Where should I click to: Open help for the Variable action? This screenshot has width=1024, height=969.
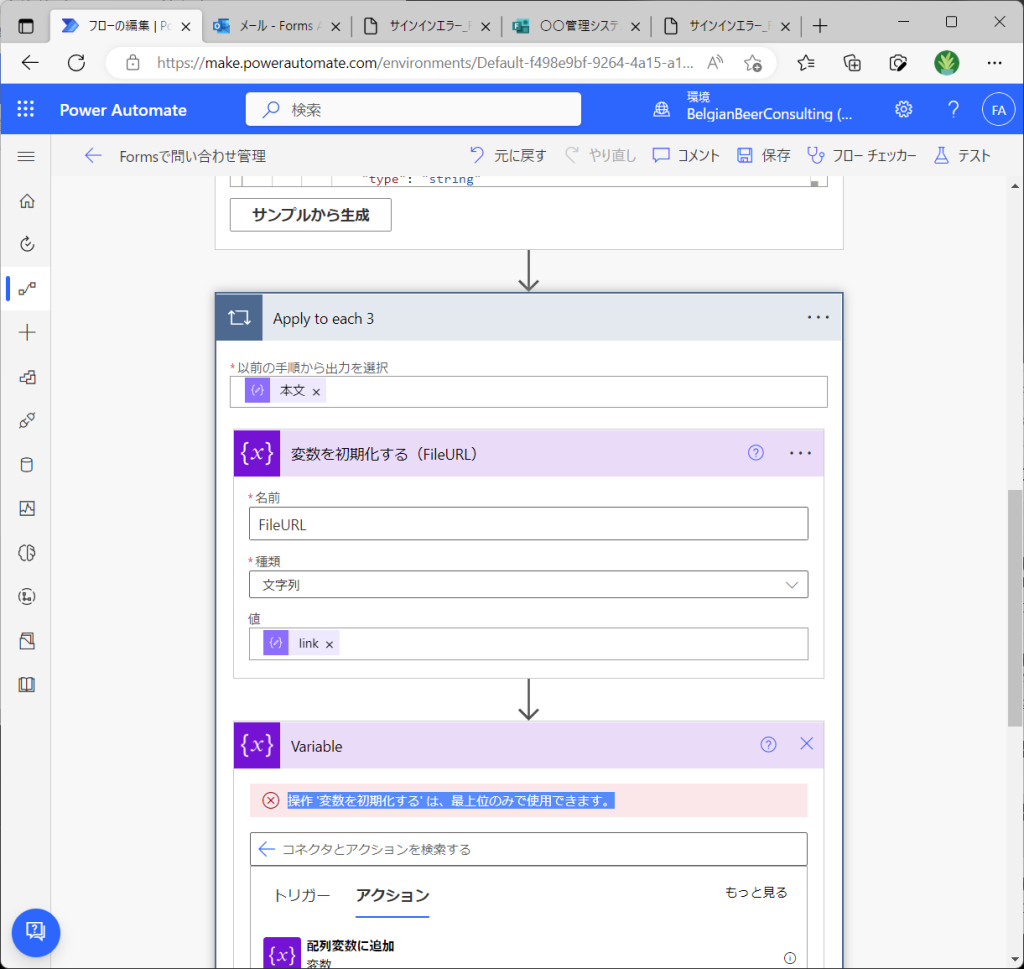click(768, 744)
